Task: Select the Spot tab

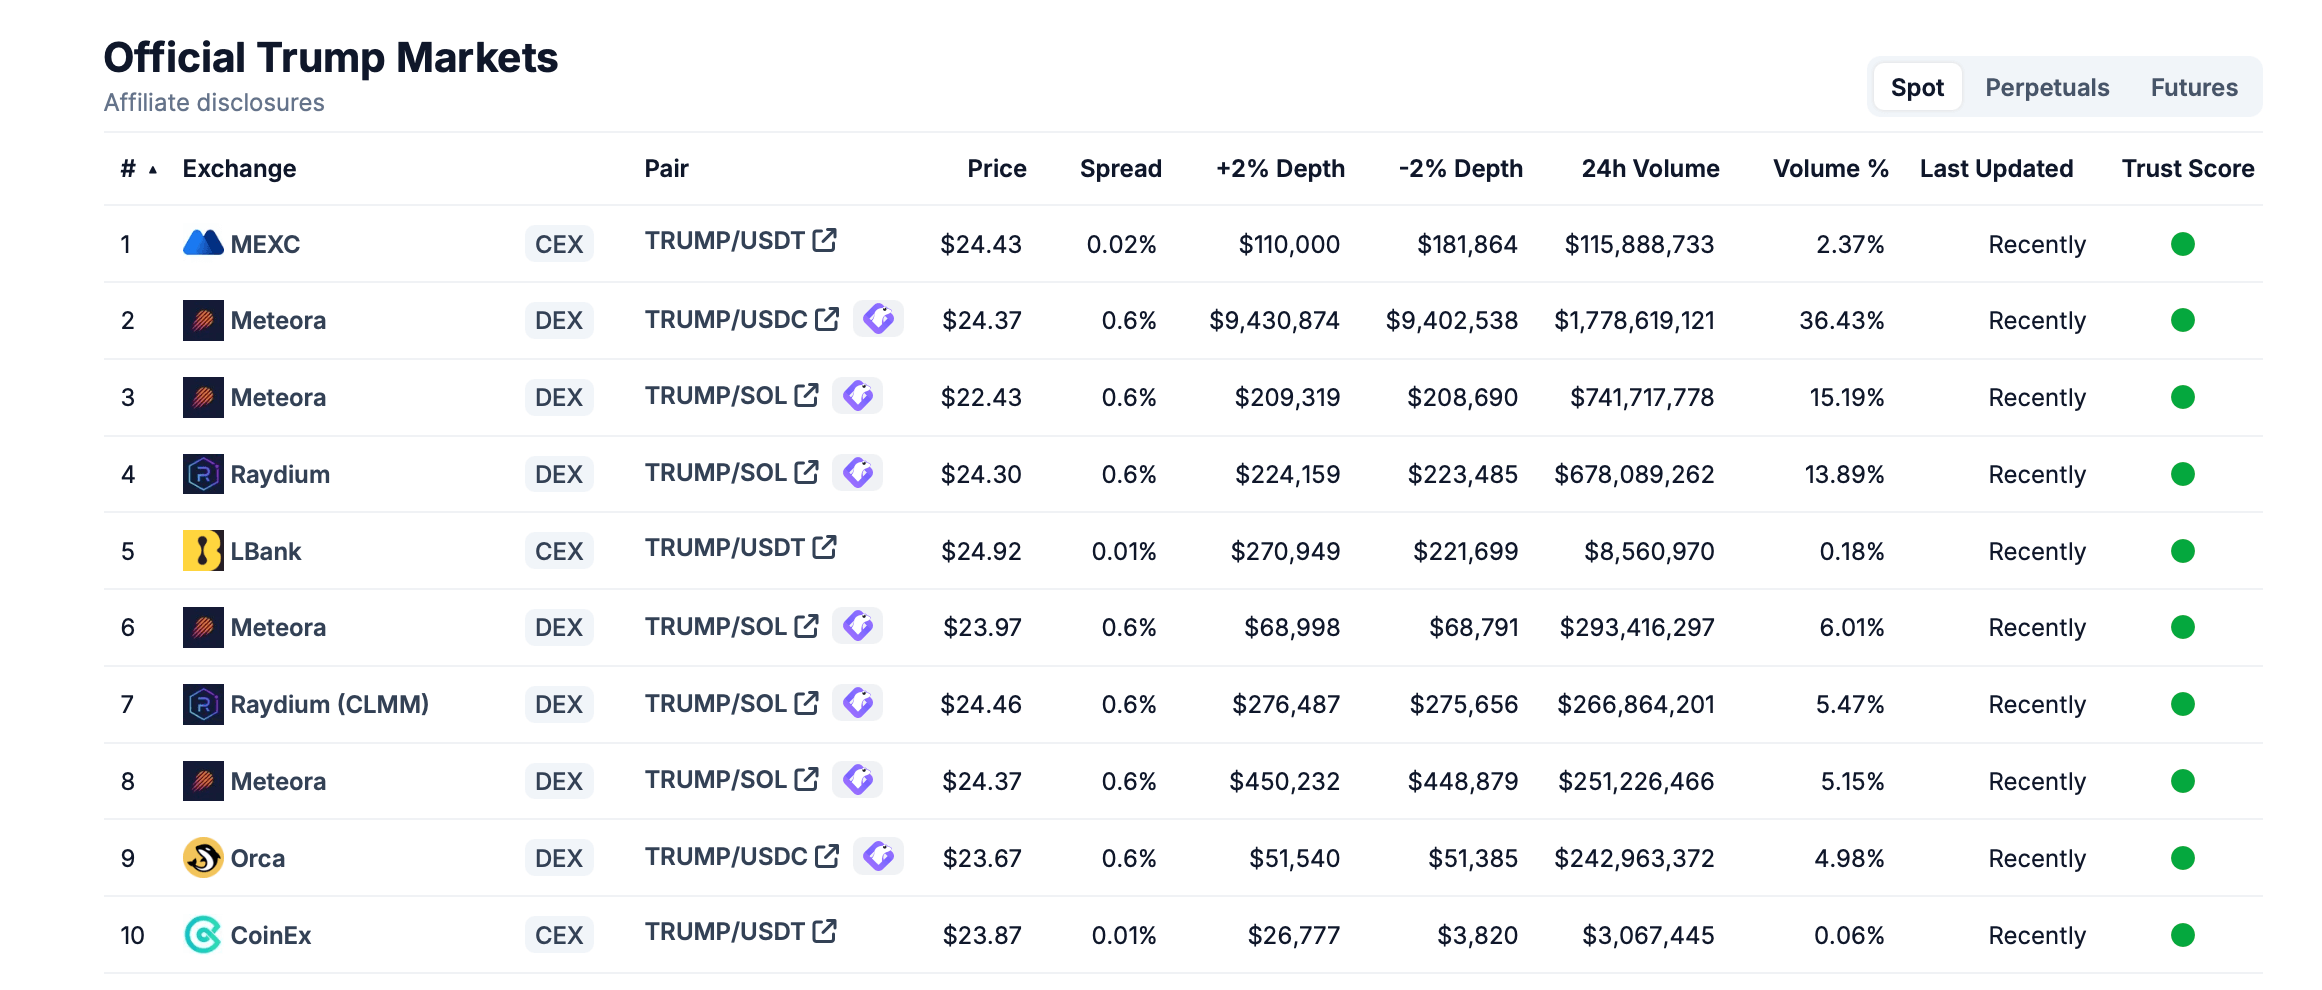Action: 1917,87
